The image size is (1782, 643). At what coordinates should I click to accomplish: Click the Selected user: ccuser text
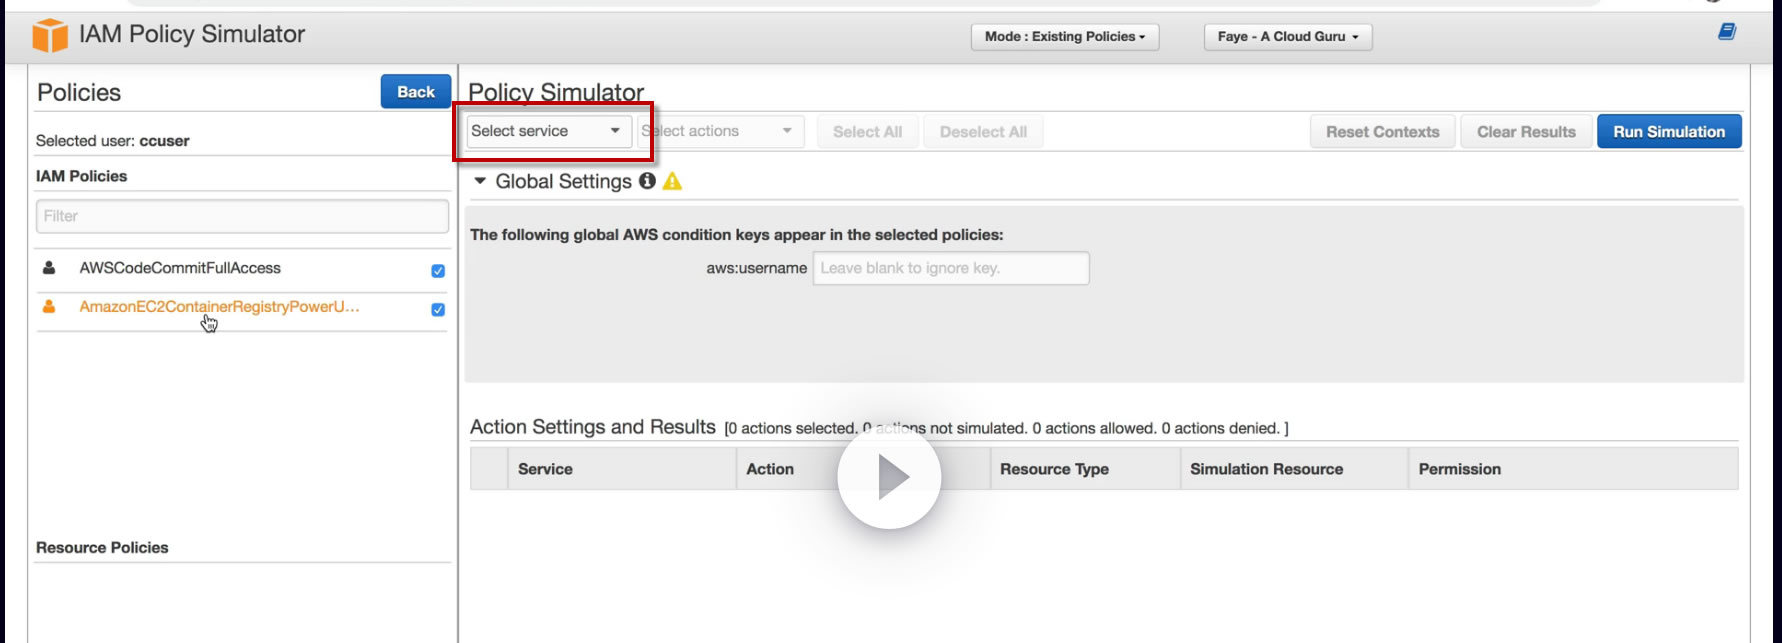113,141
